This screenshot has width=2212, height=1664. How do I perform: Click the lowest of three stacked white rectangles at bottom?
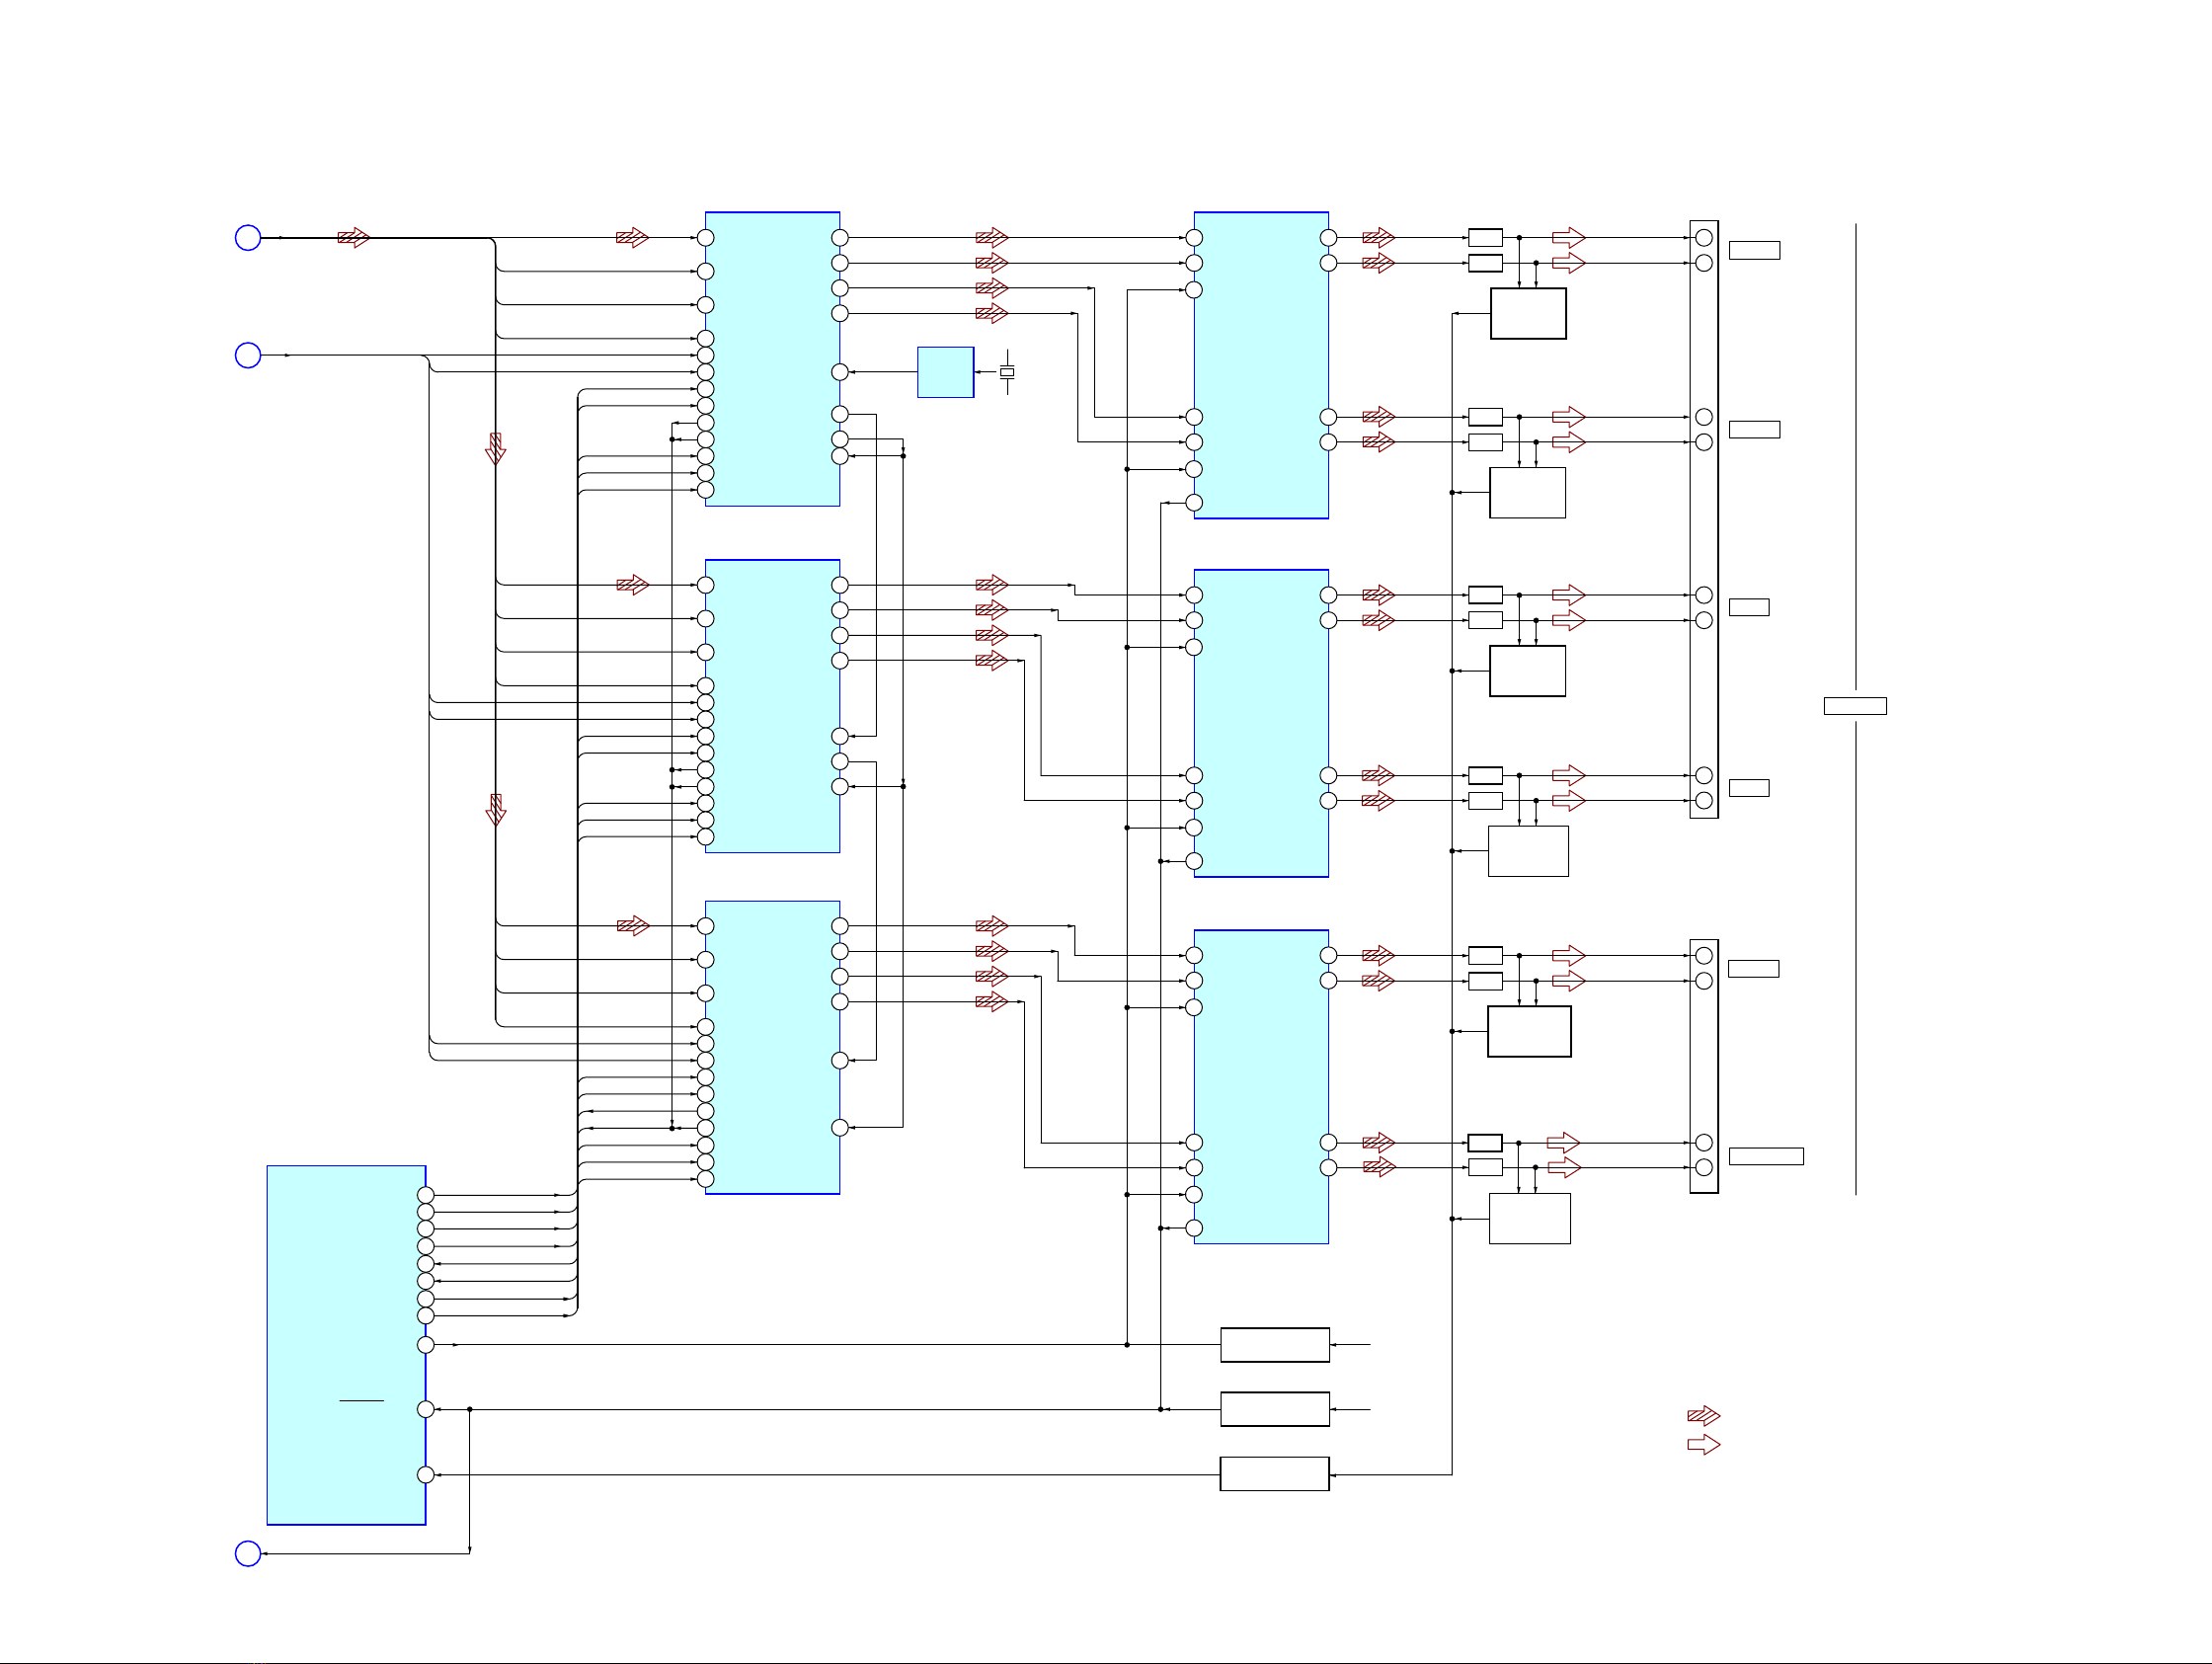[x=1275, y=1474]
